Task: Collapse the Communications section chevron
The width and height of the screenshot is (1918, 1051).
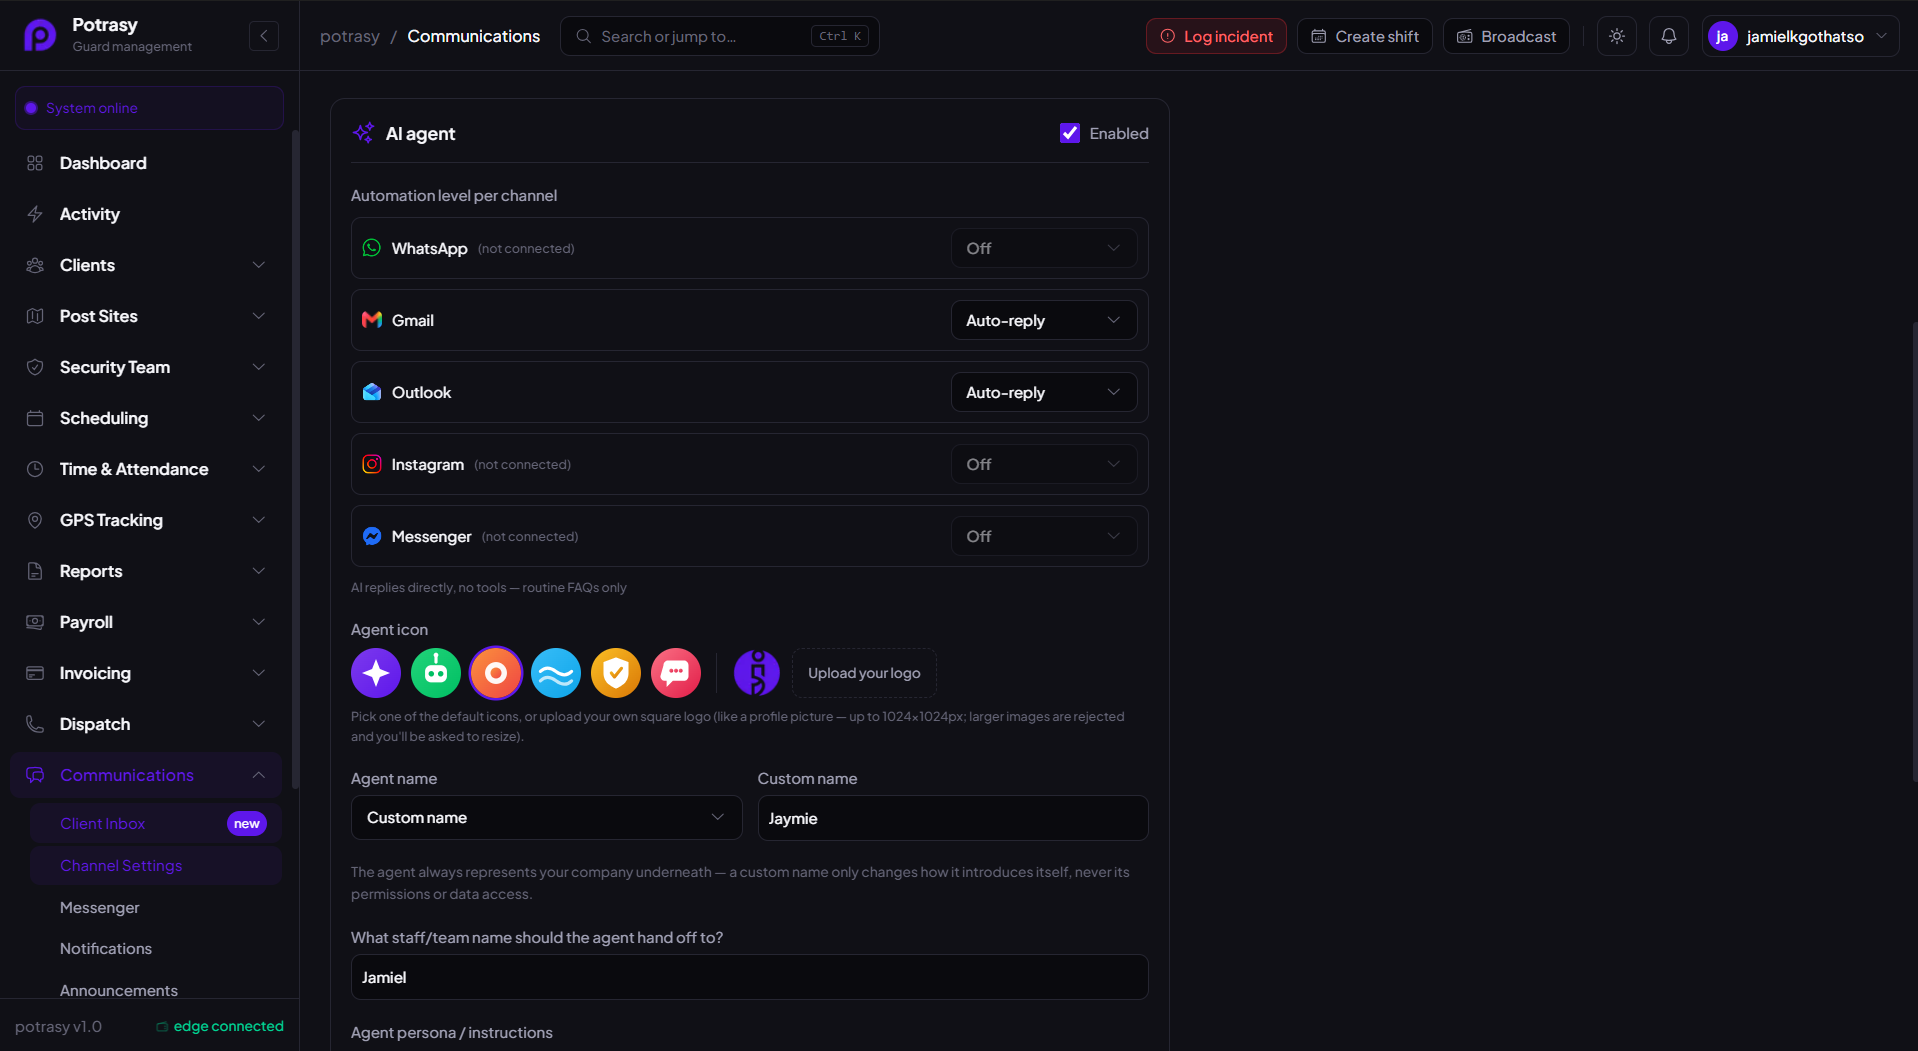Action: (259, 775)
